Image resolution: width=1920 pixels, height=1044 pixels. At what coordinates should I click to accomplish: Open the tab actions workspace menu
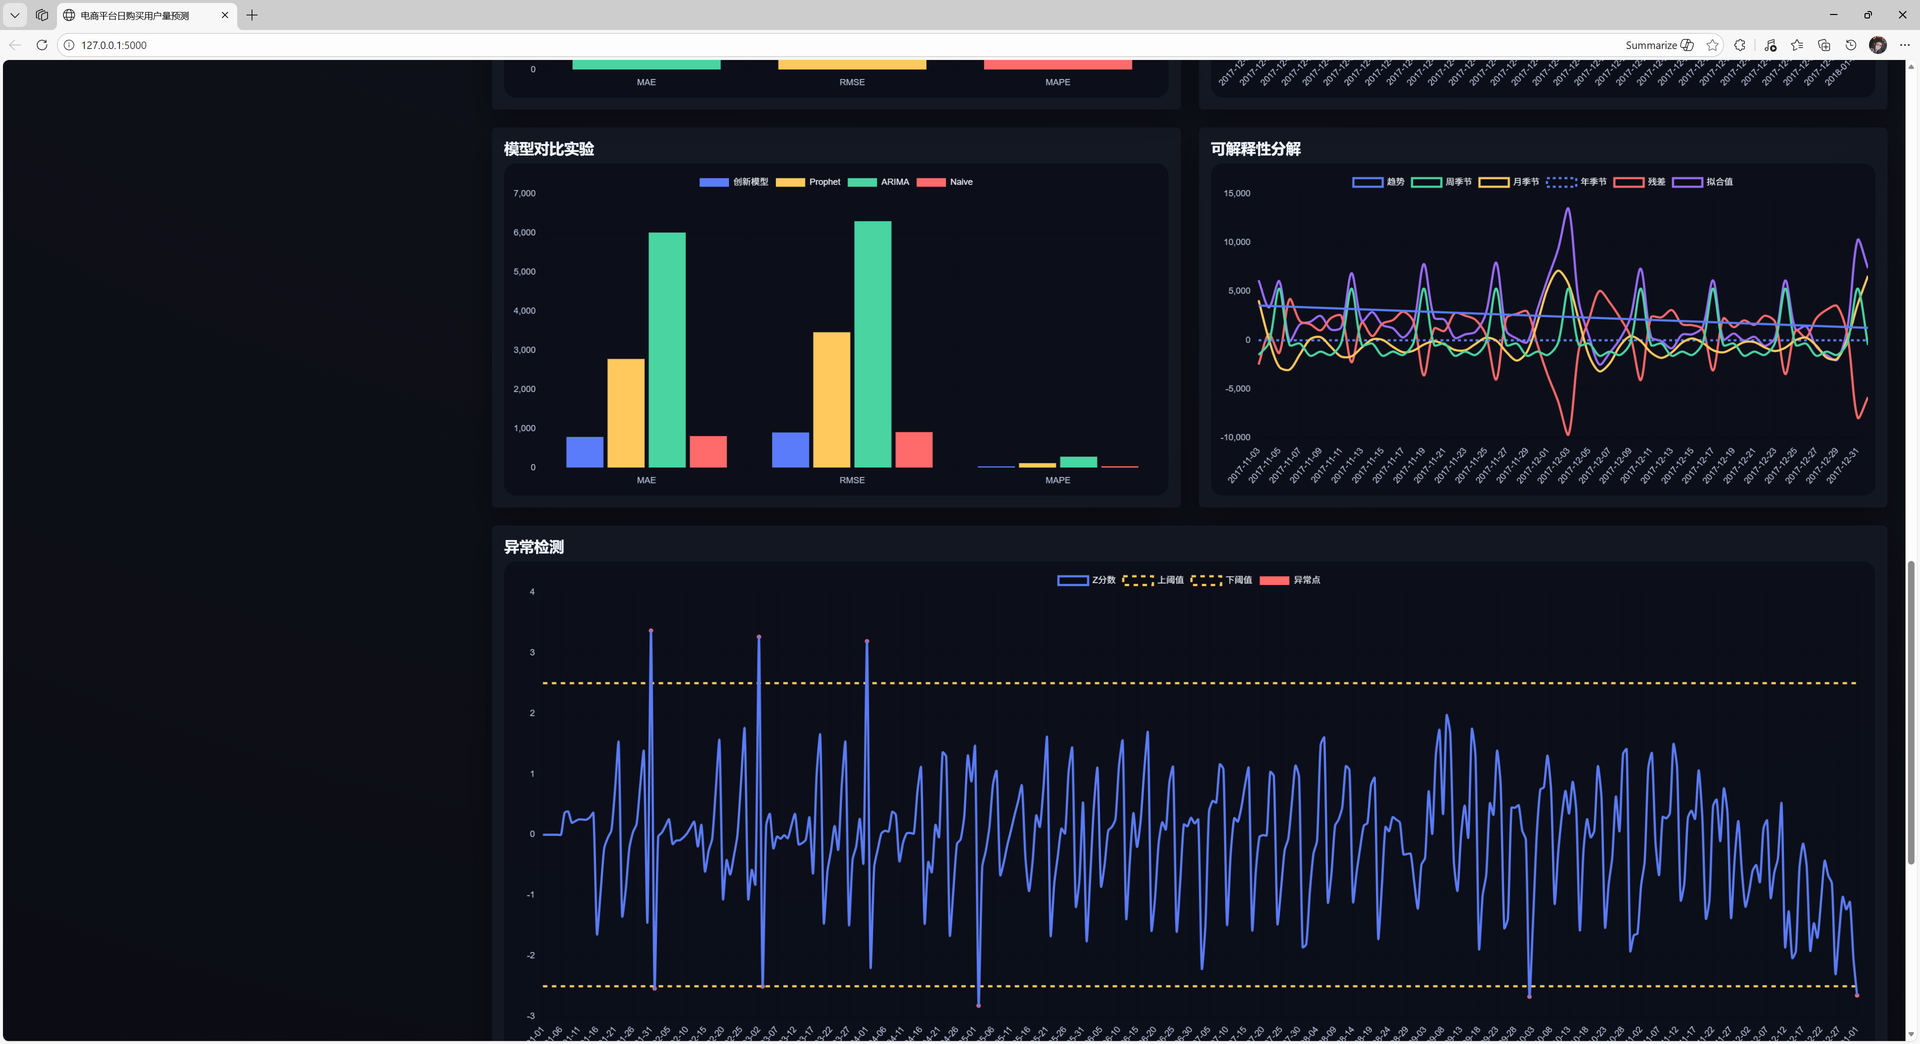coord(42,15)
